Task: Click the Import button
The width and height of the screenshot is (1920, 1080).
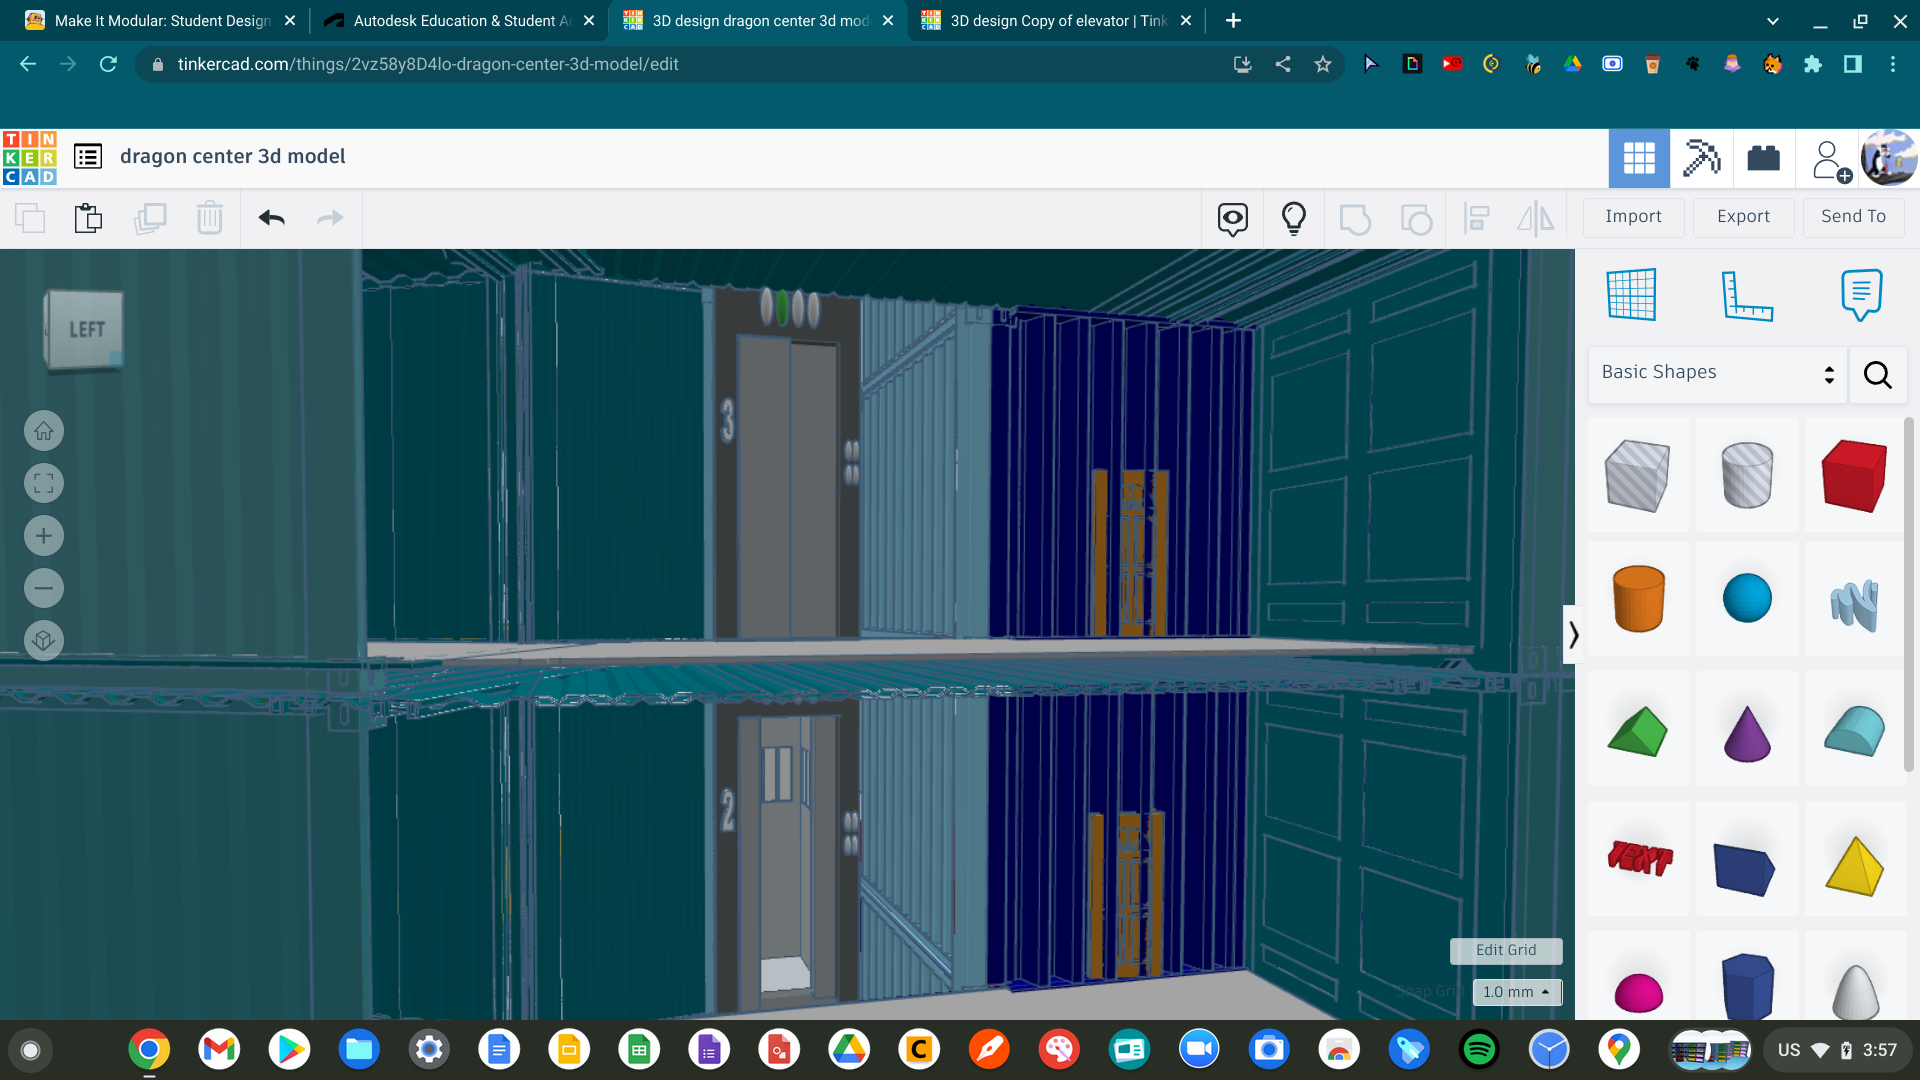Action: [1633, 216]
